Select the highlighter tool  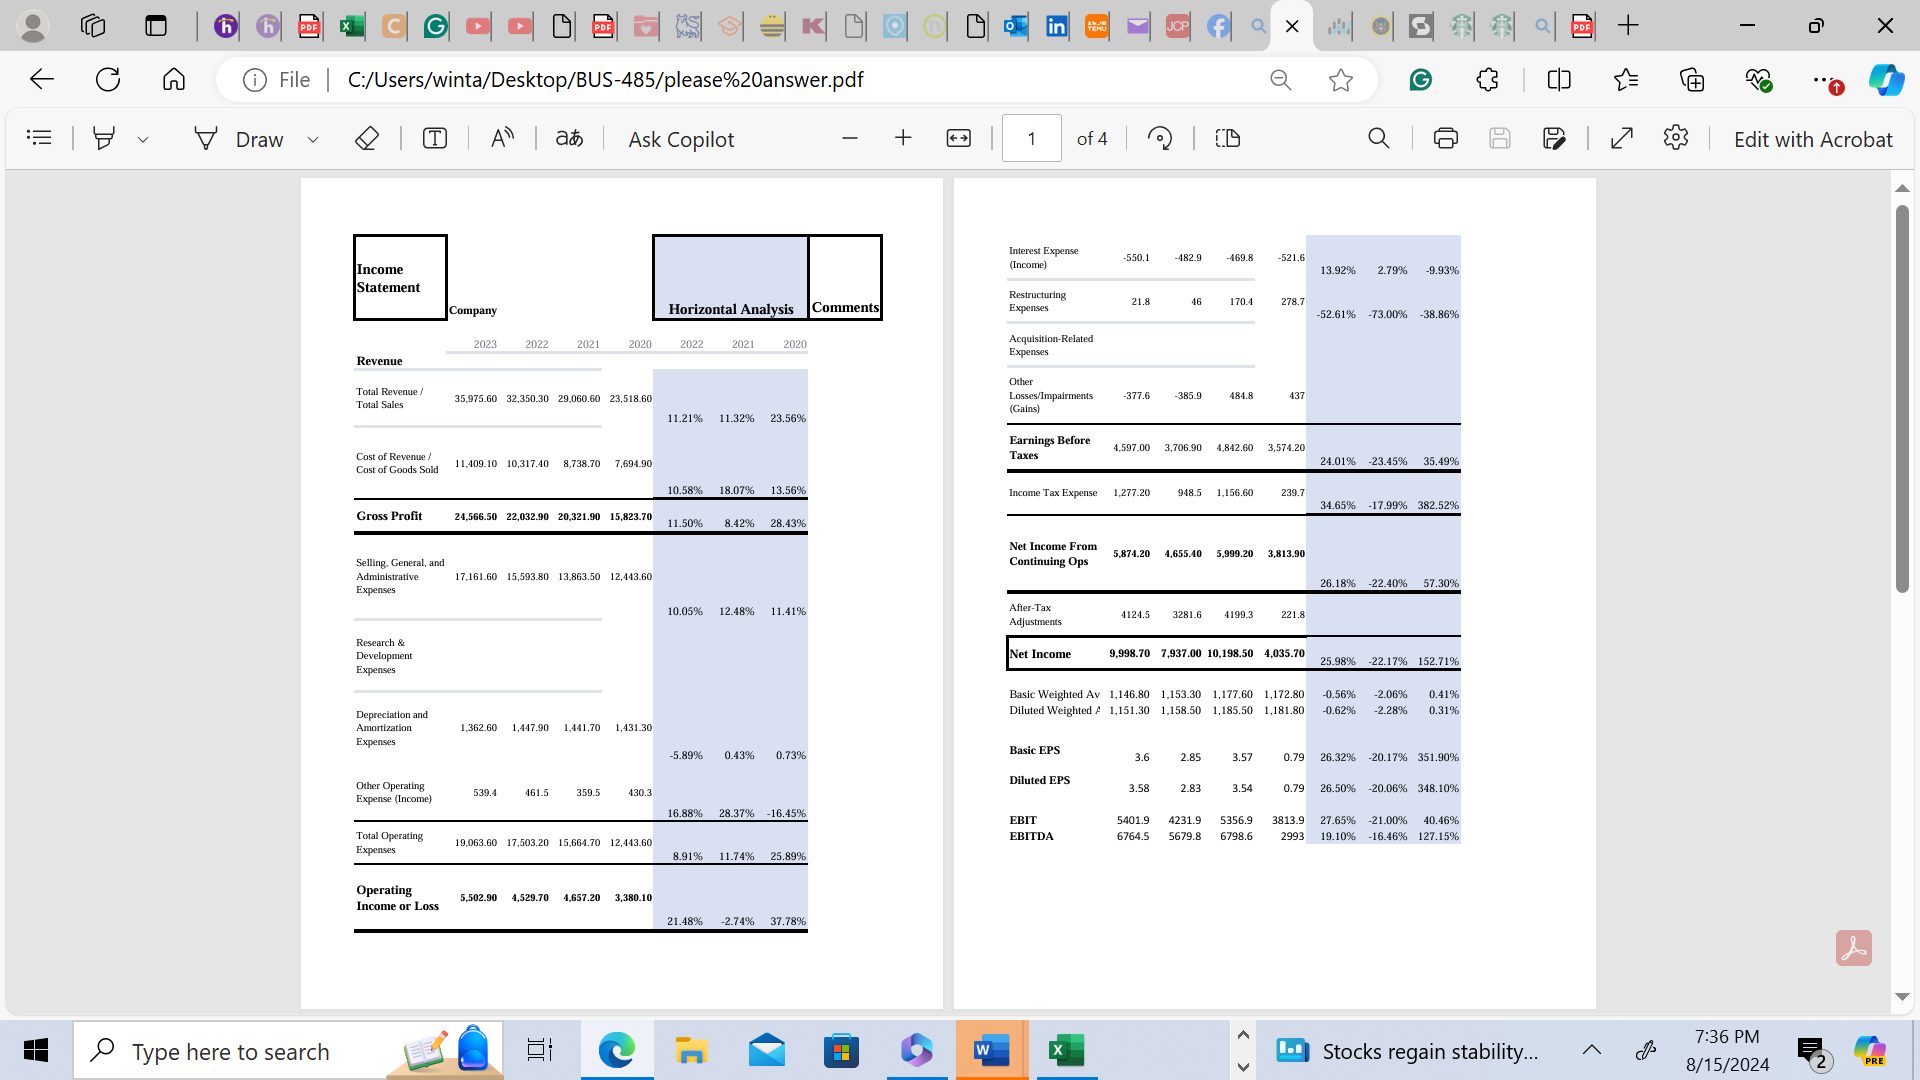(x=104, y=139)
